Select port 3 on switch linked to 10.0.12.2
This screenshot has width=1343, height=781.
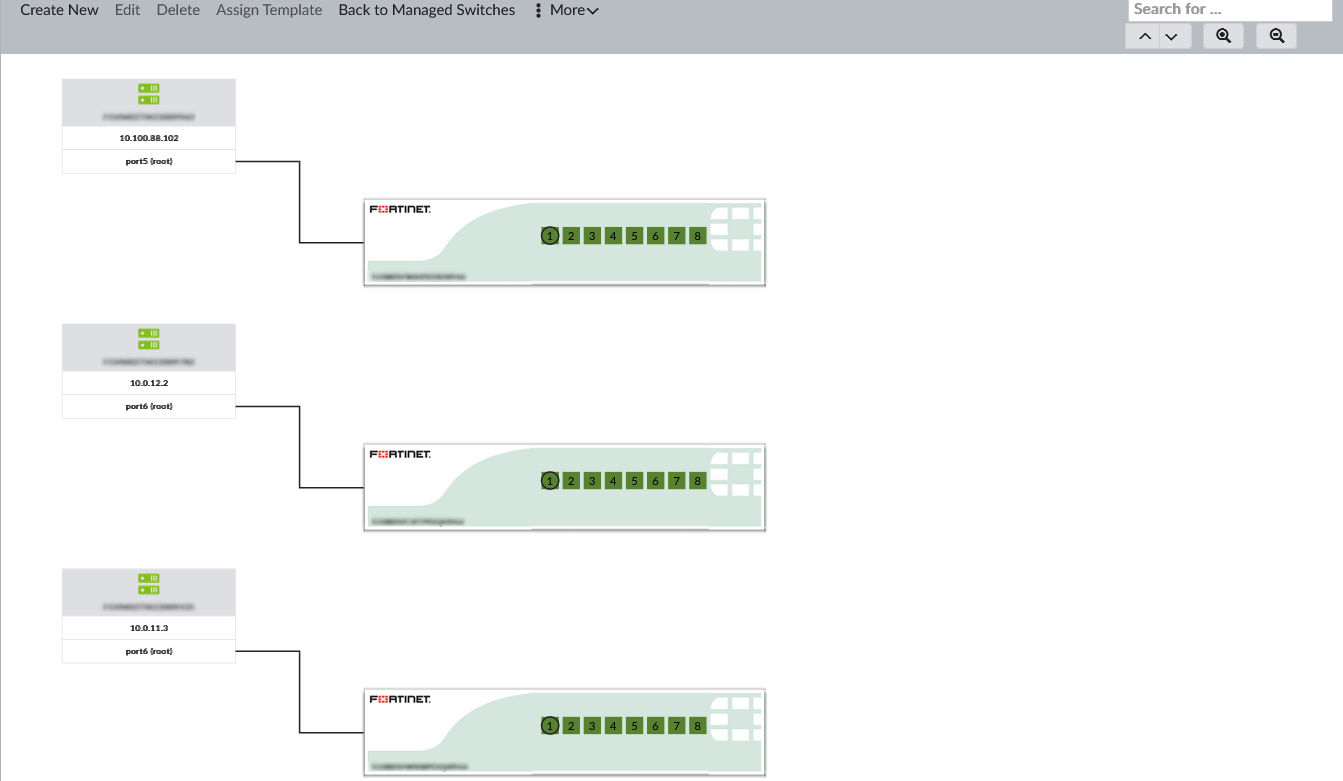click(592, 481)
